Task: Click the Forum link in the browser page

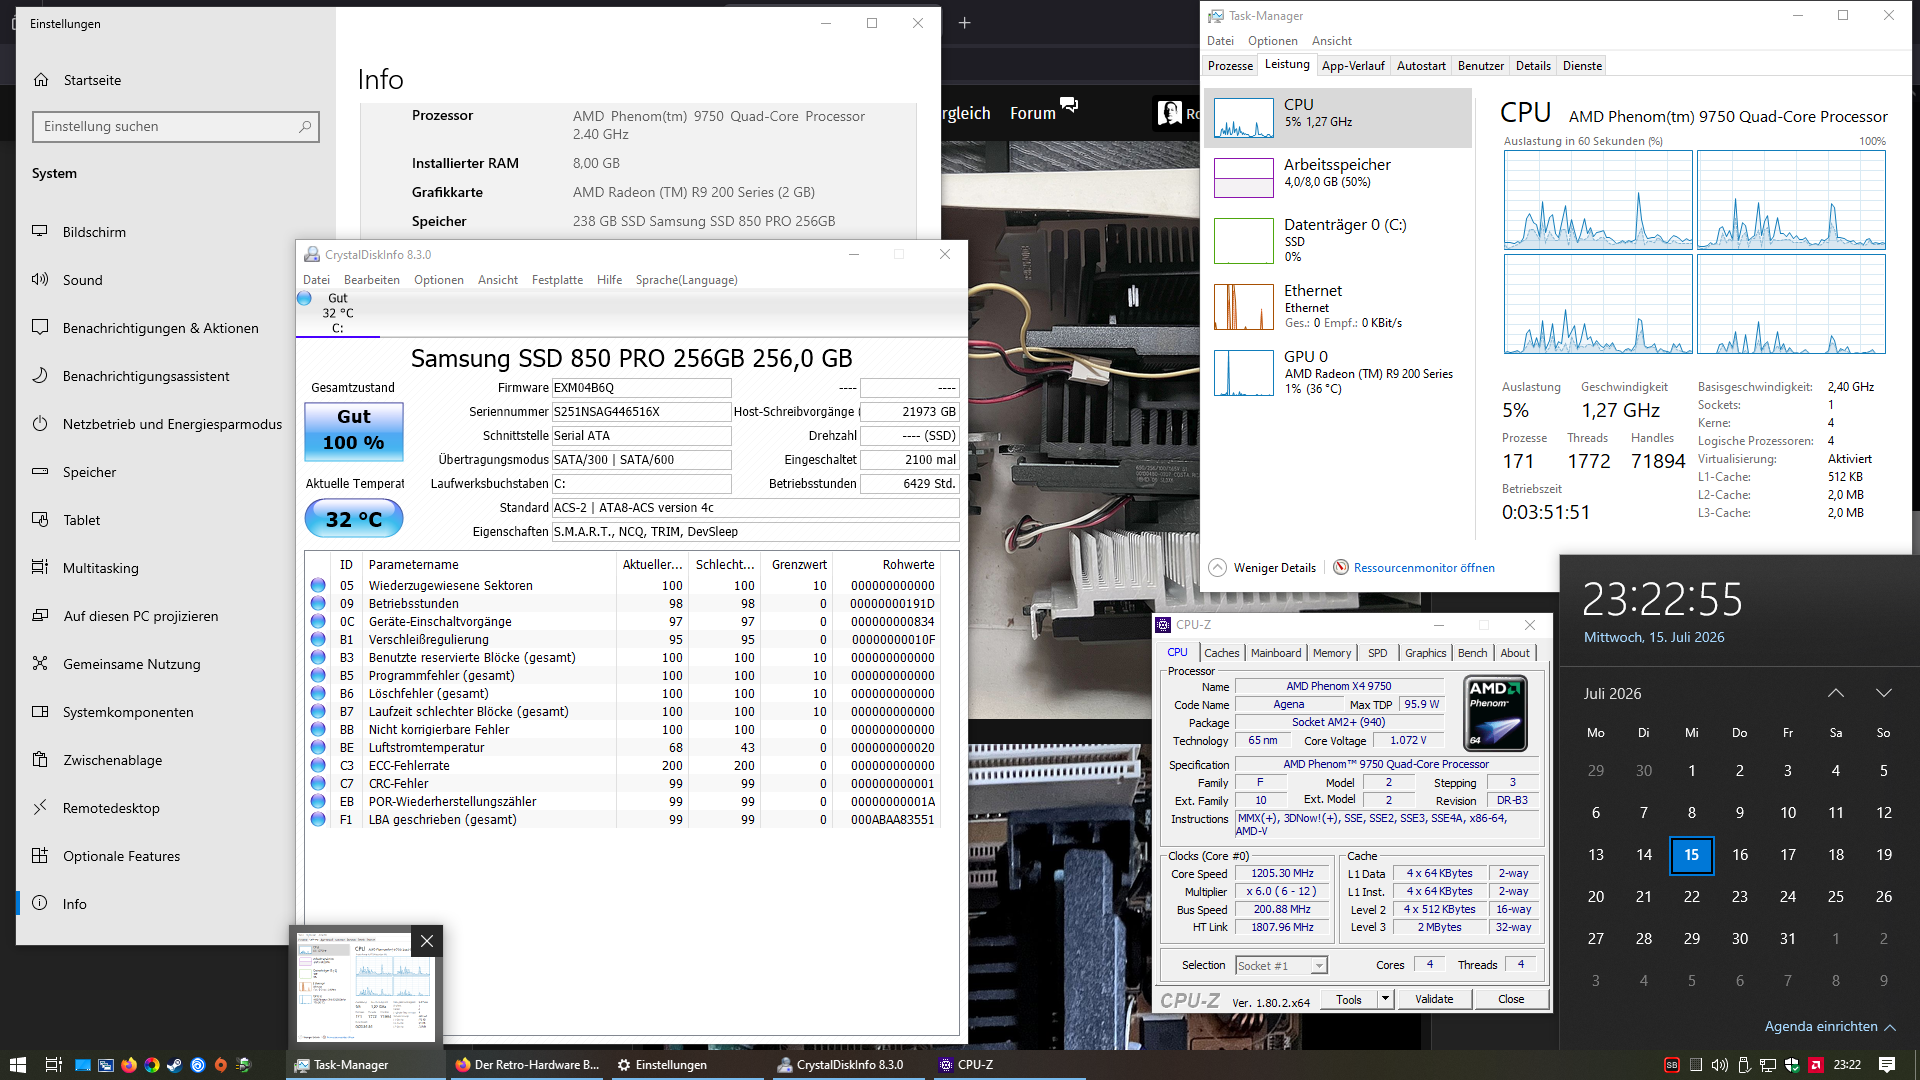Action: pos(1032,113)
